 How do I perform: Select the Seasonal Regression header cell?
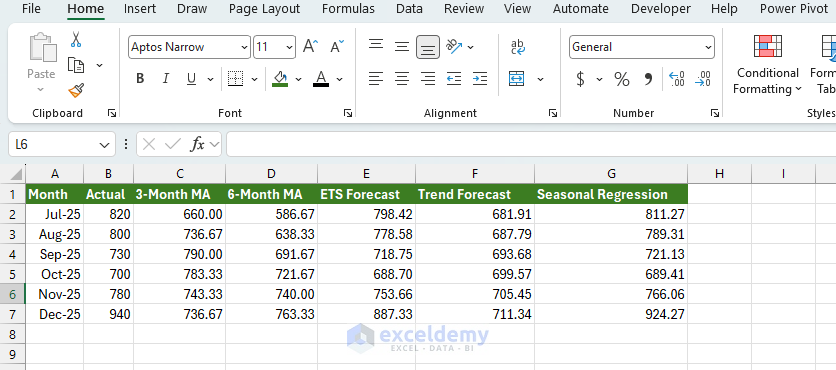click(611, 194)
